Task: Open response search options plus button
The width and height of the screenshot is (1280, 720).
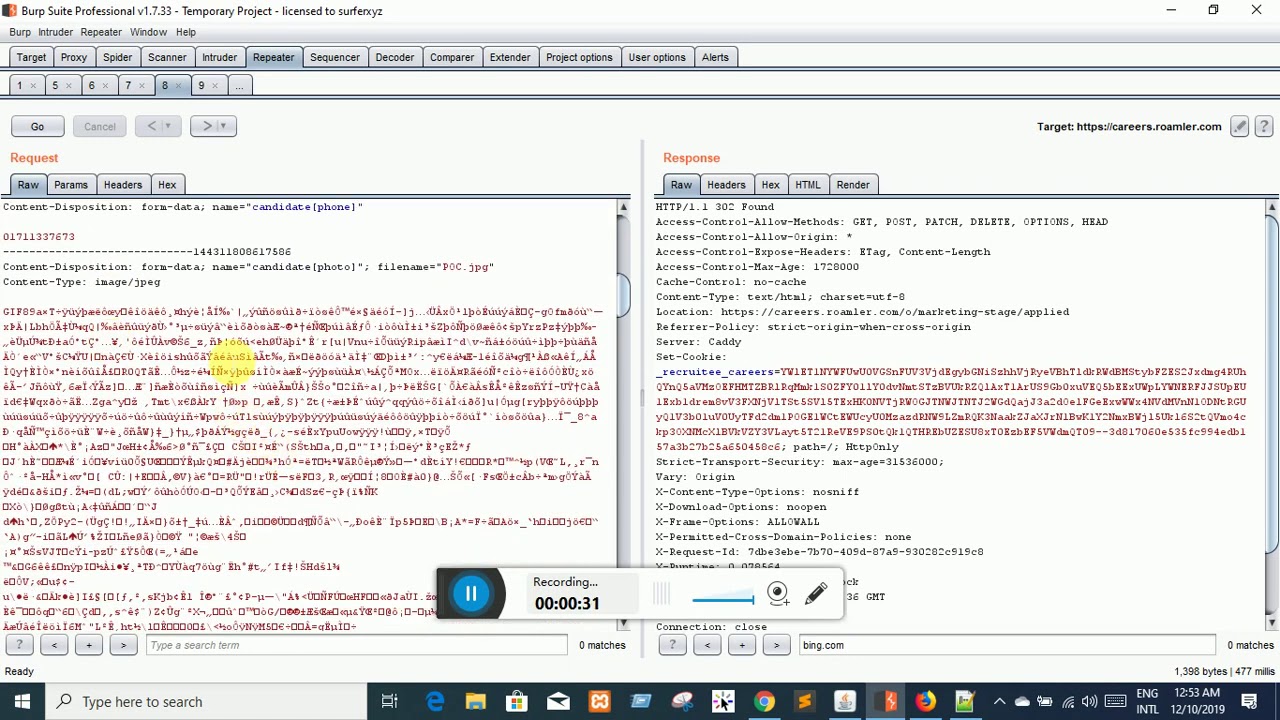Action: click(x=742, y=645)
